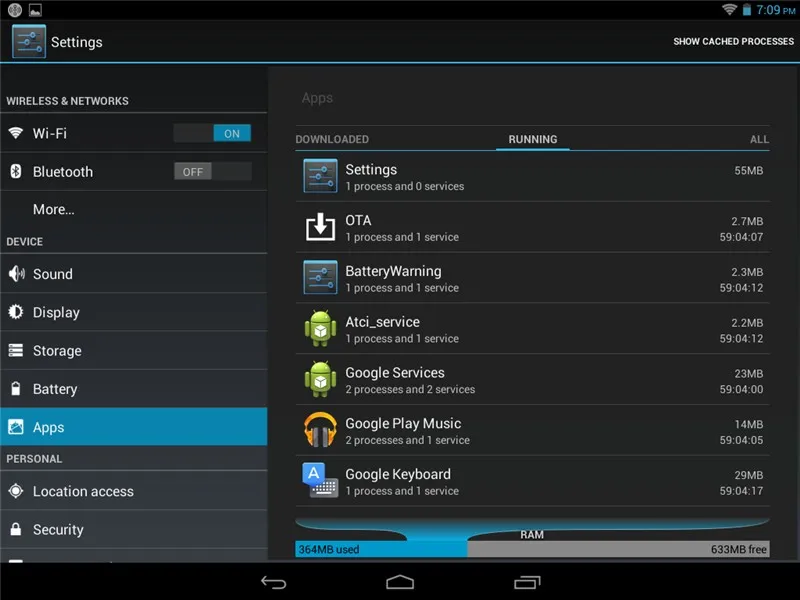Tap the Atci_service android icon

[x=320, y=329]
